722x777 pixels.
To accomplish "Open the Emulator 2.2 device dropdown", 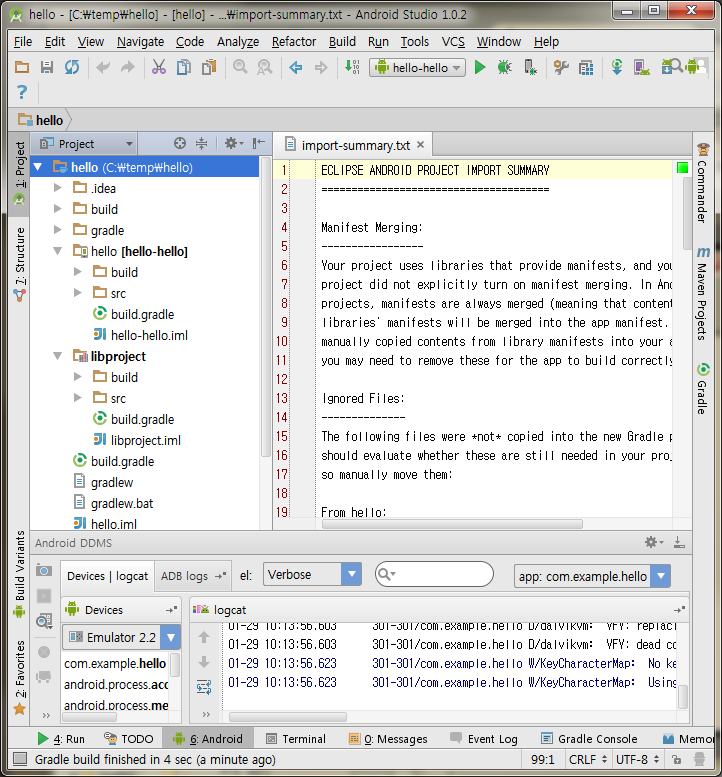I will pyautogui.click(x=121, y=637).
